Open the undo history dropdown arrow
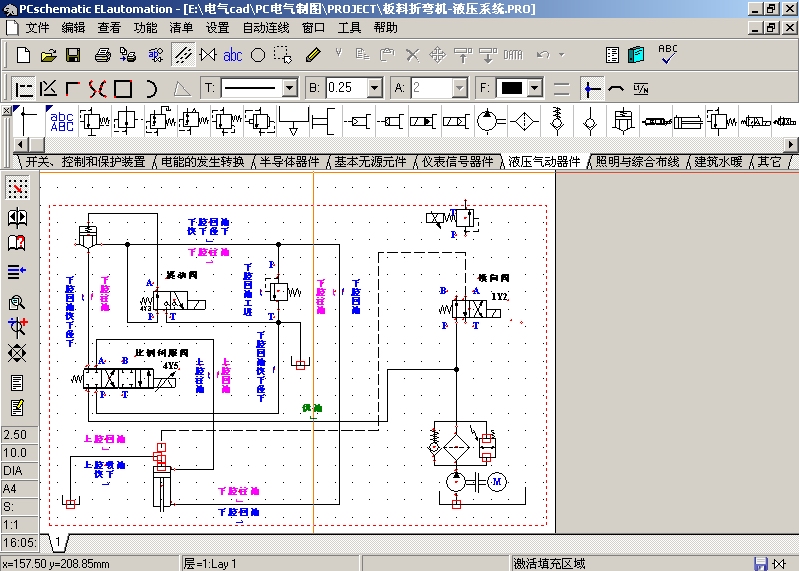Image resolution: width=799 pixels, height=571 pixels. pos(562,55)
